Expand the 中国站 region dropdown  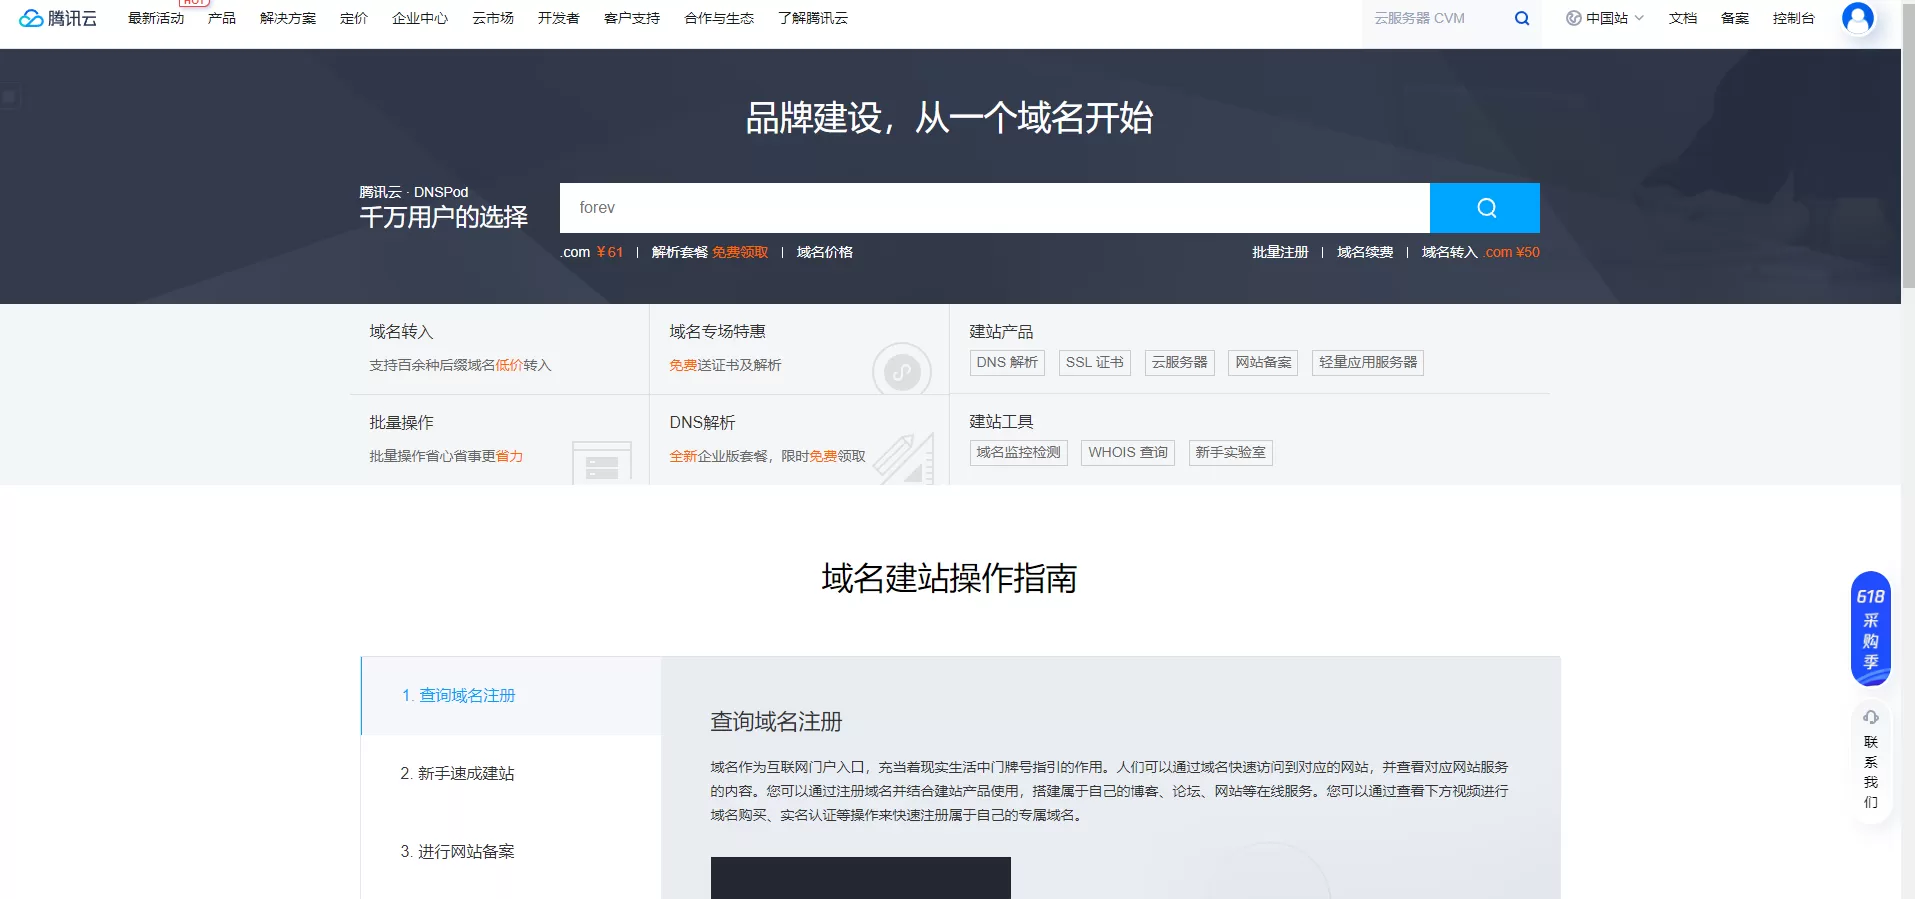coord(1605,18)
